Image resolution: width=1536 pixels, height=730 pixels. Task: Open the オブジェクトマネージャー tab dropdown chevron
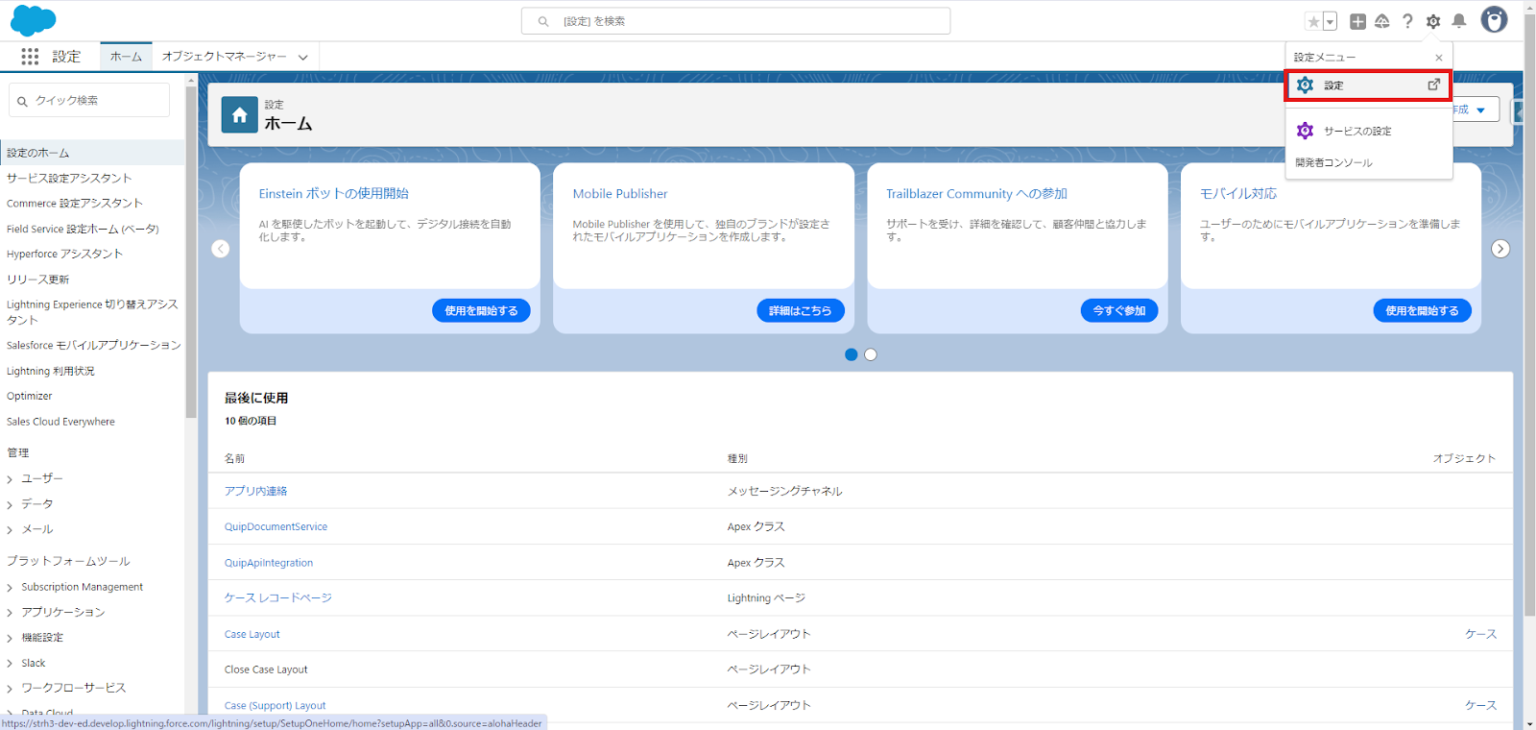coord(303,57)
